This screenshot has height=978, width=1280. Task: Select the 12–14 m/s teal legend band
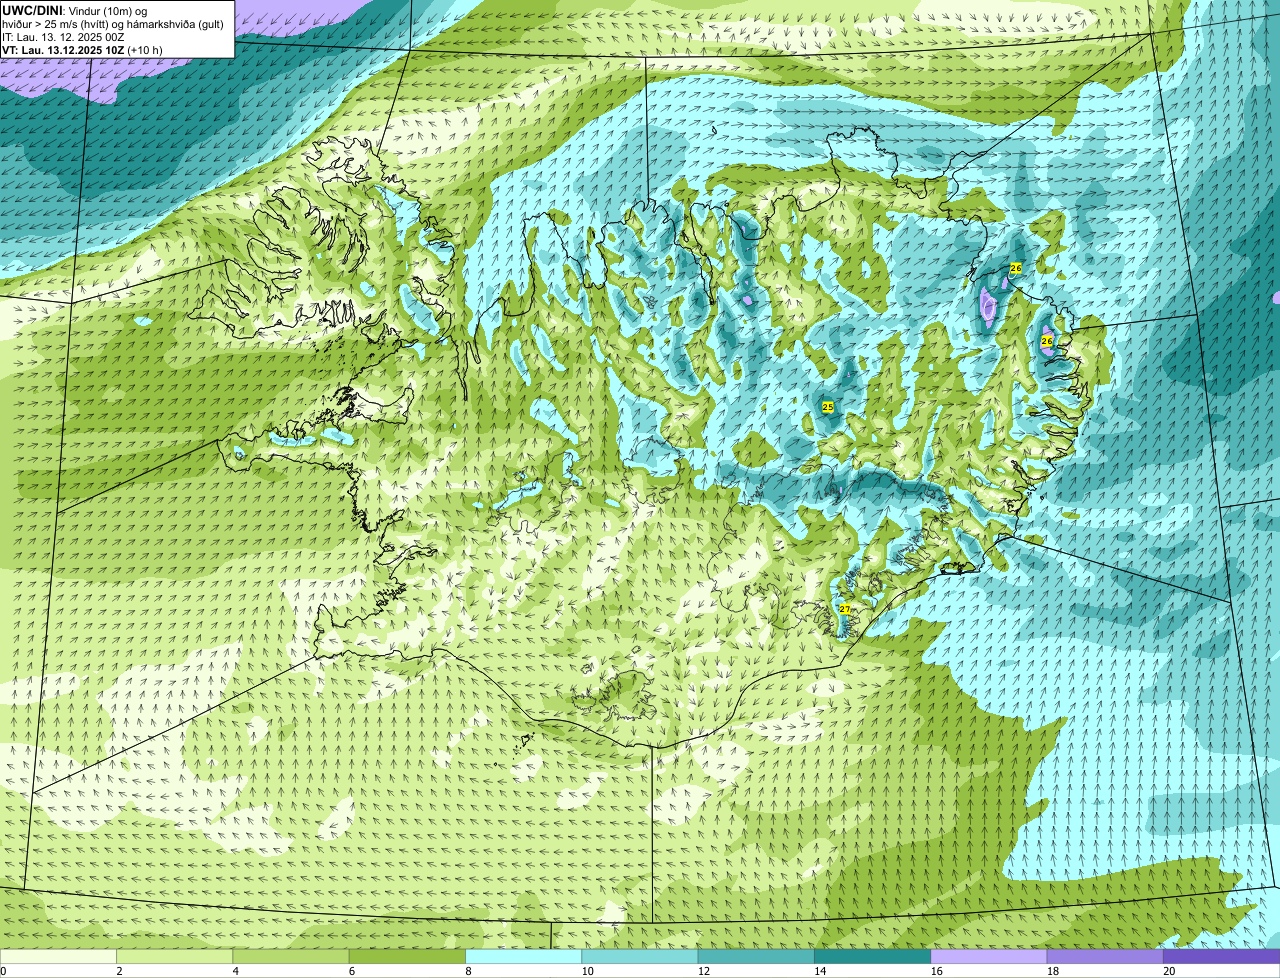[757, 956]
